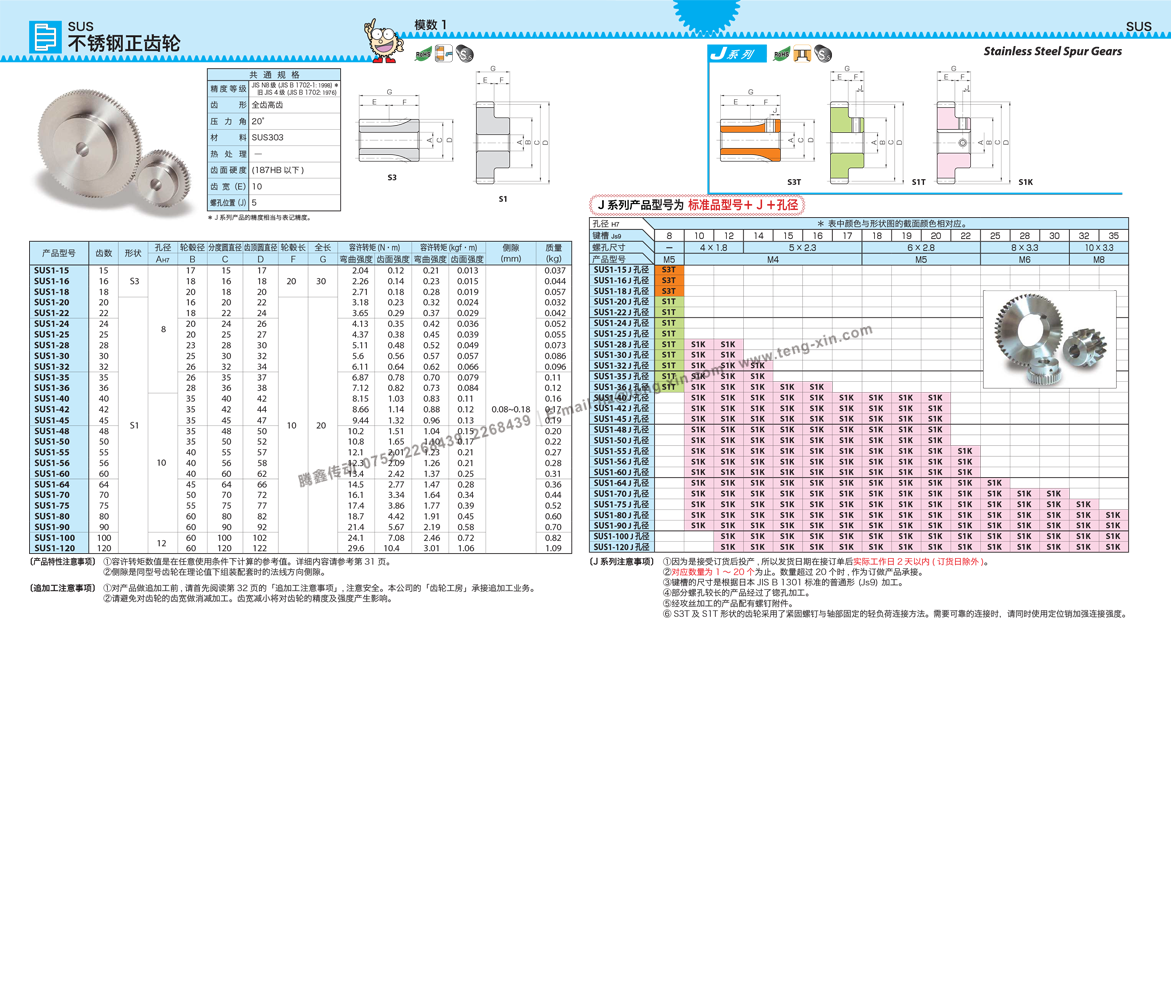Click the orange S3T cell for SUS1-15 J
The image size is (1171, 1000).
pos(669,270)
